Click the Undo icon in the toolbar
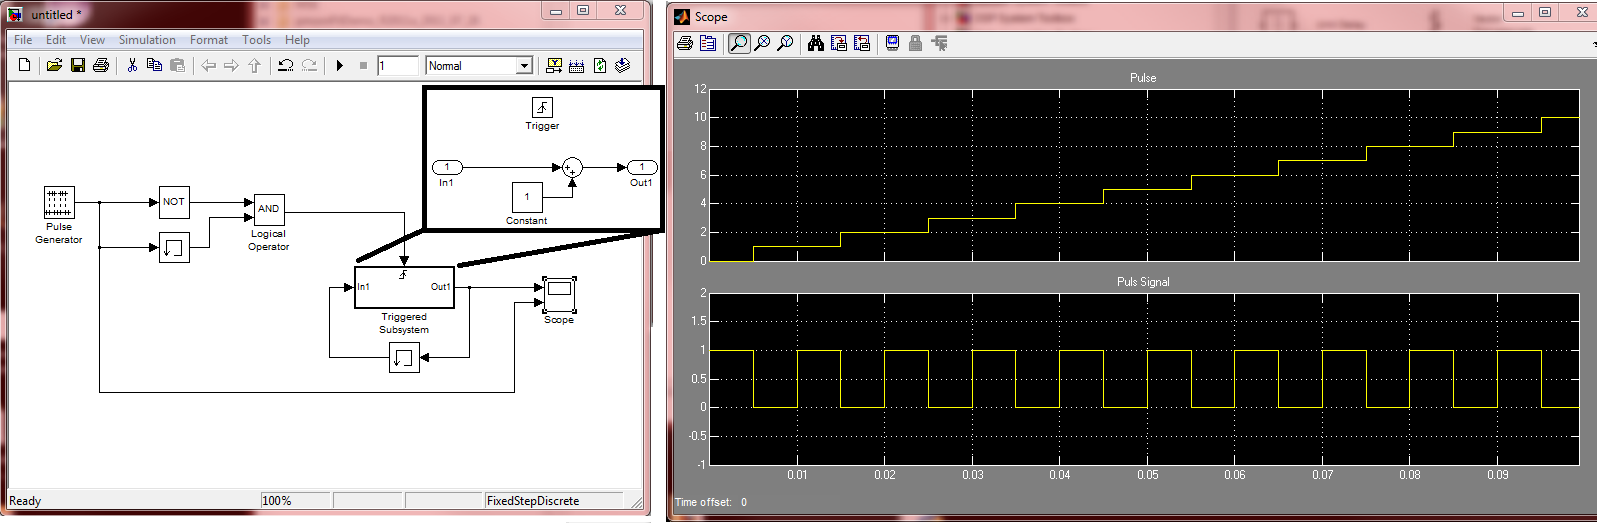 (285, 66)
